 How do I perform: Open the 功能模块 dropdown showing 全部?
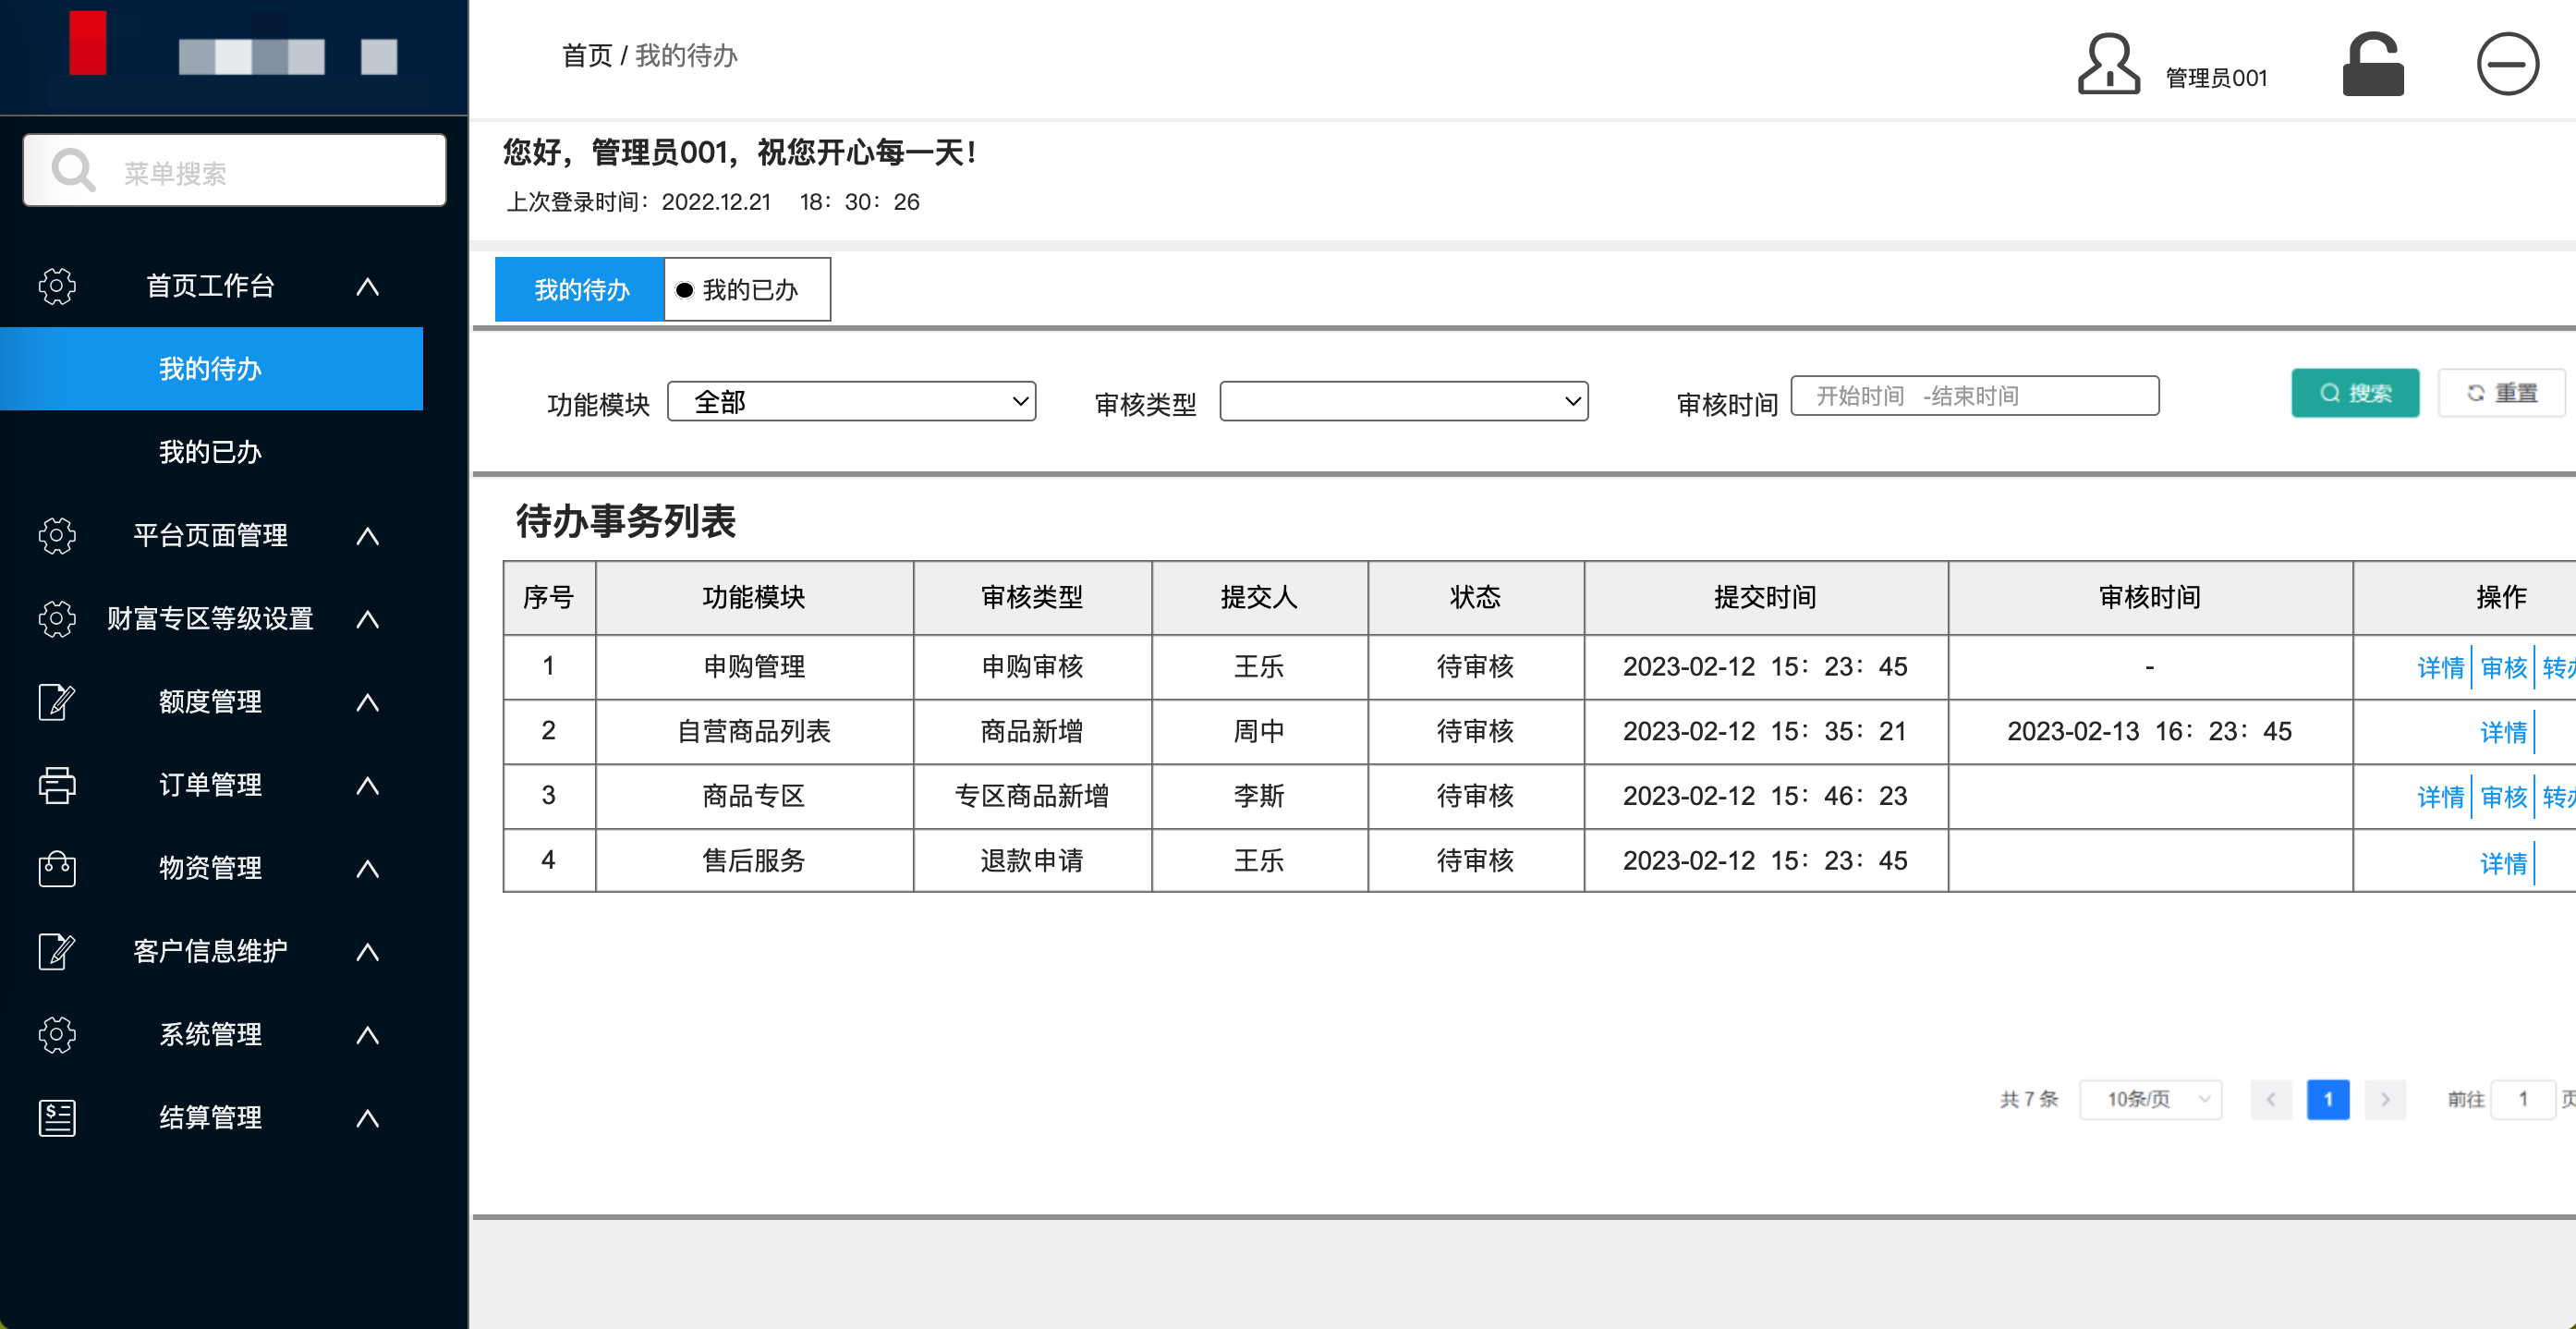[x=851, y=401]
